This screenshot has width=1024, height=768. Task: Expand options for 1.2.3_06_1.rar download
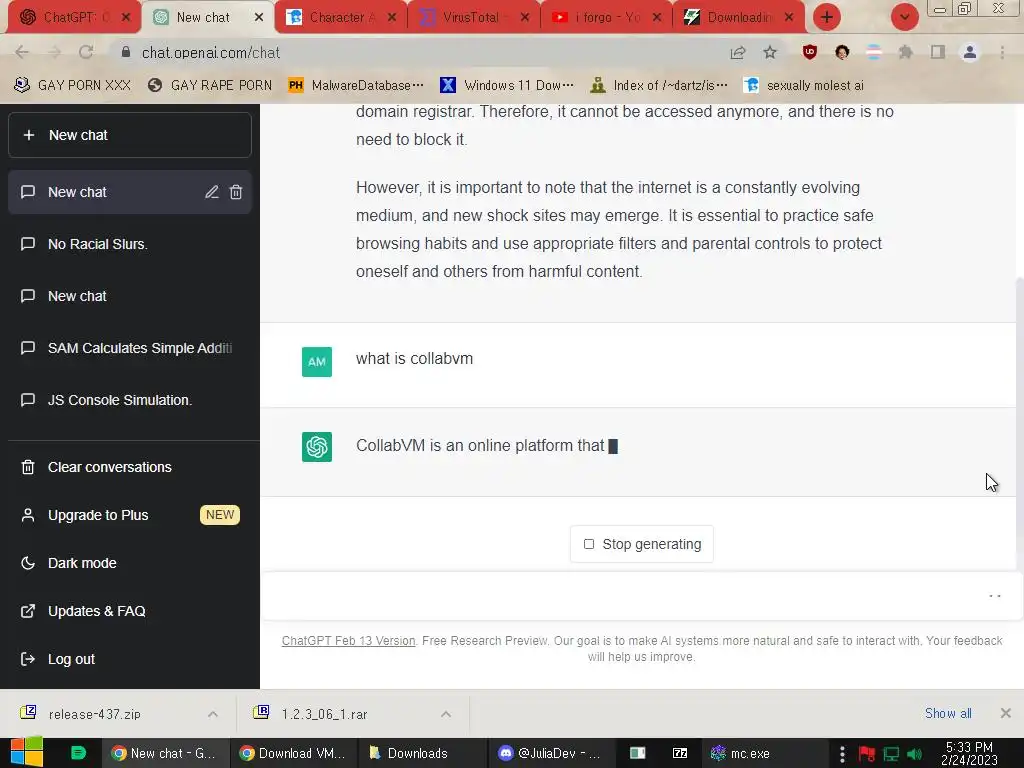(x=446, y=714)
